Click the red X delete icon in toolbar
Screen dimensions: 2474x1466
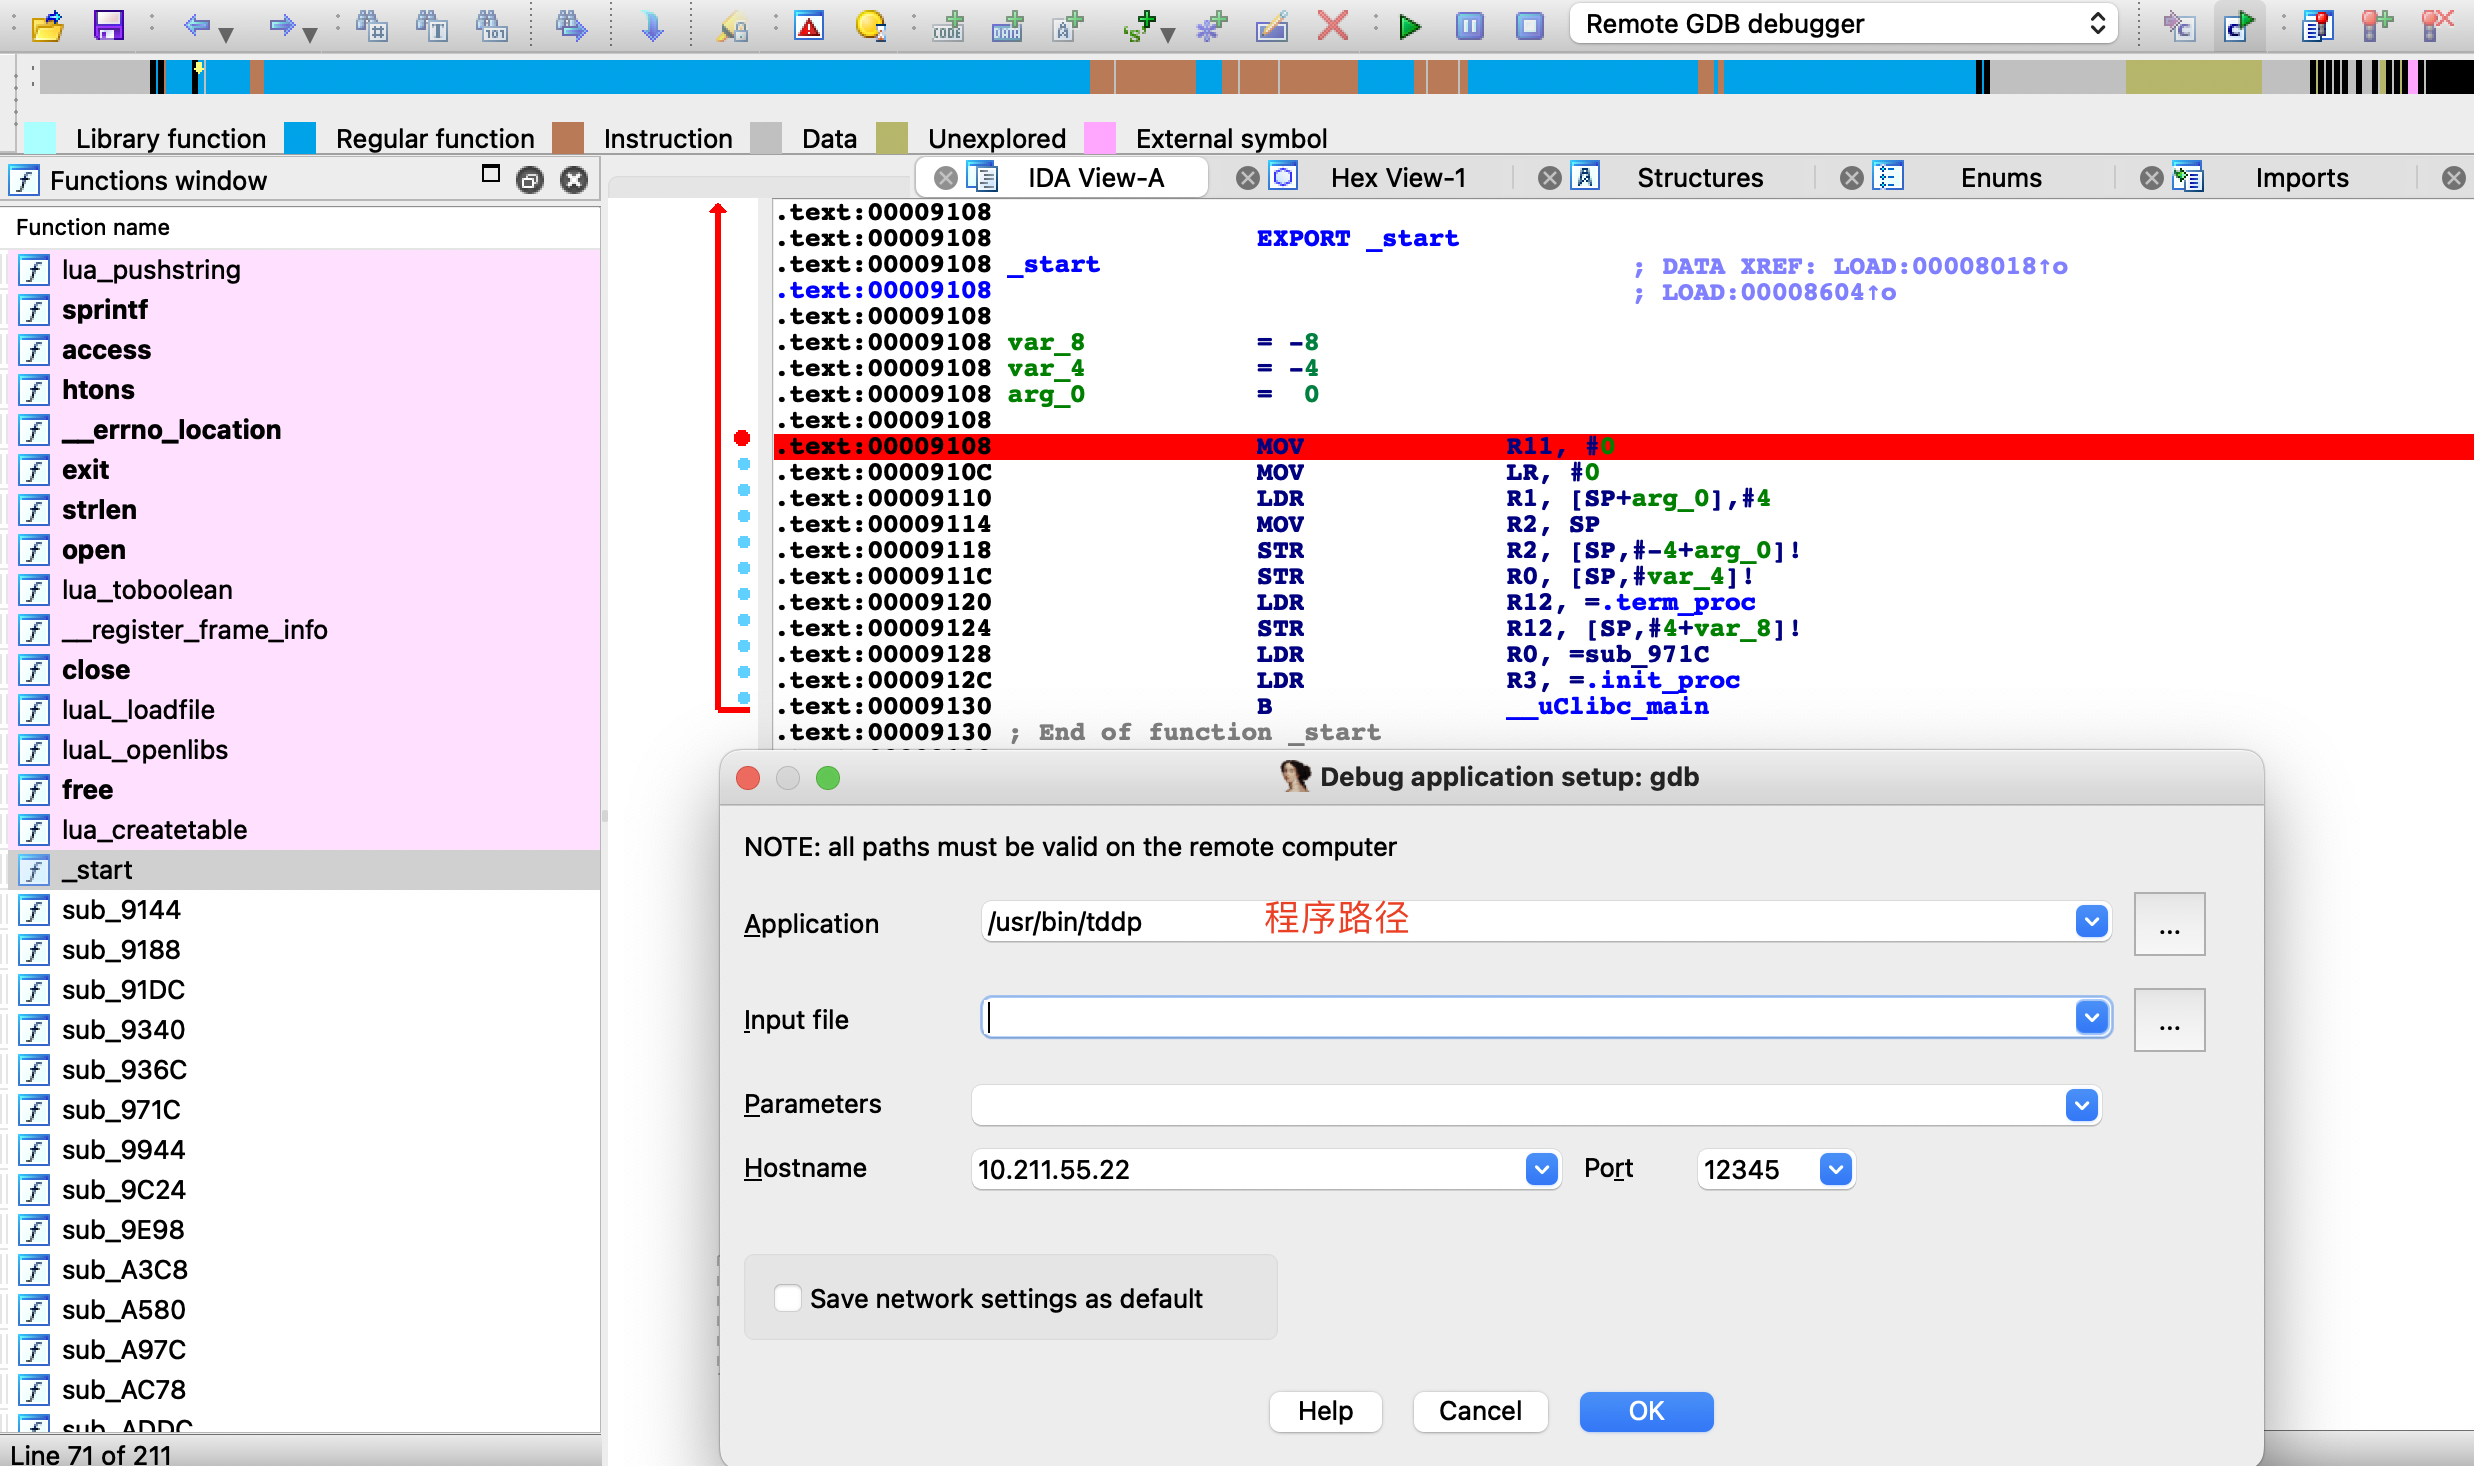tap(1332, 25)
